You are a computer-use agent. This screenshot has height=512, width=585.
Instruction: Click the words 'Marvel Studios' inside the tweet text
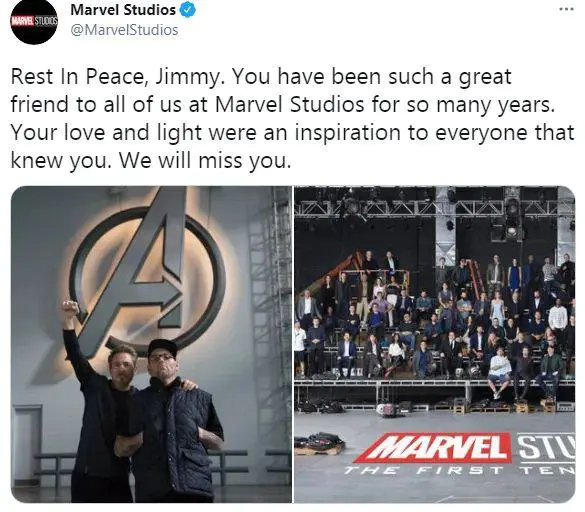point(290,104)
